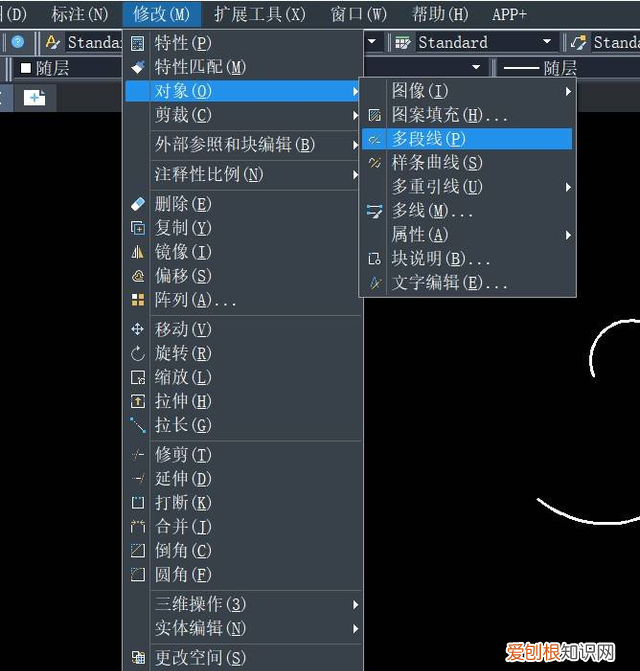This screenshot has width=640, height=671.
Task: Click the color 随层 swatch
Action: 26,68
